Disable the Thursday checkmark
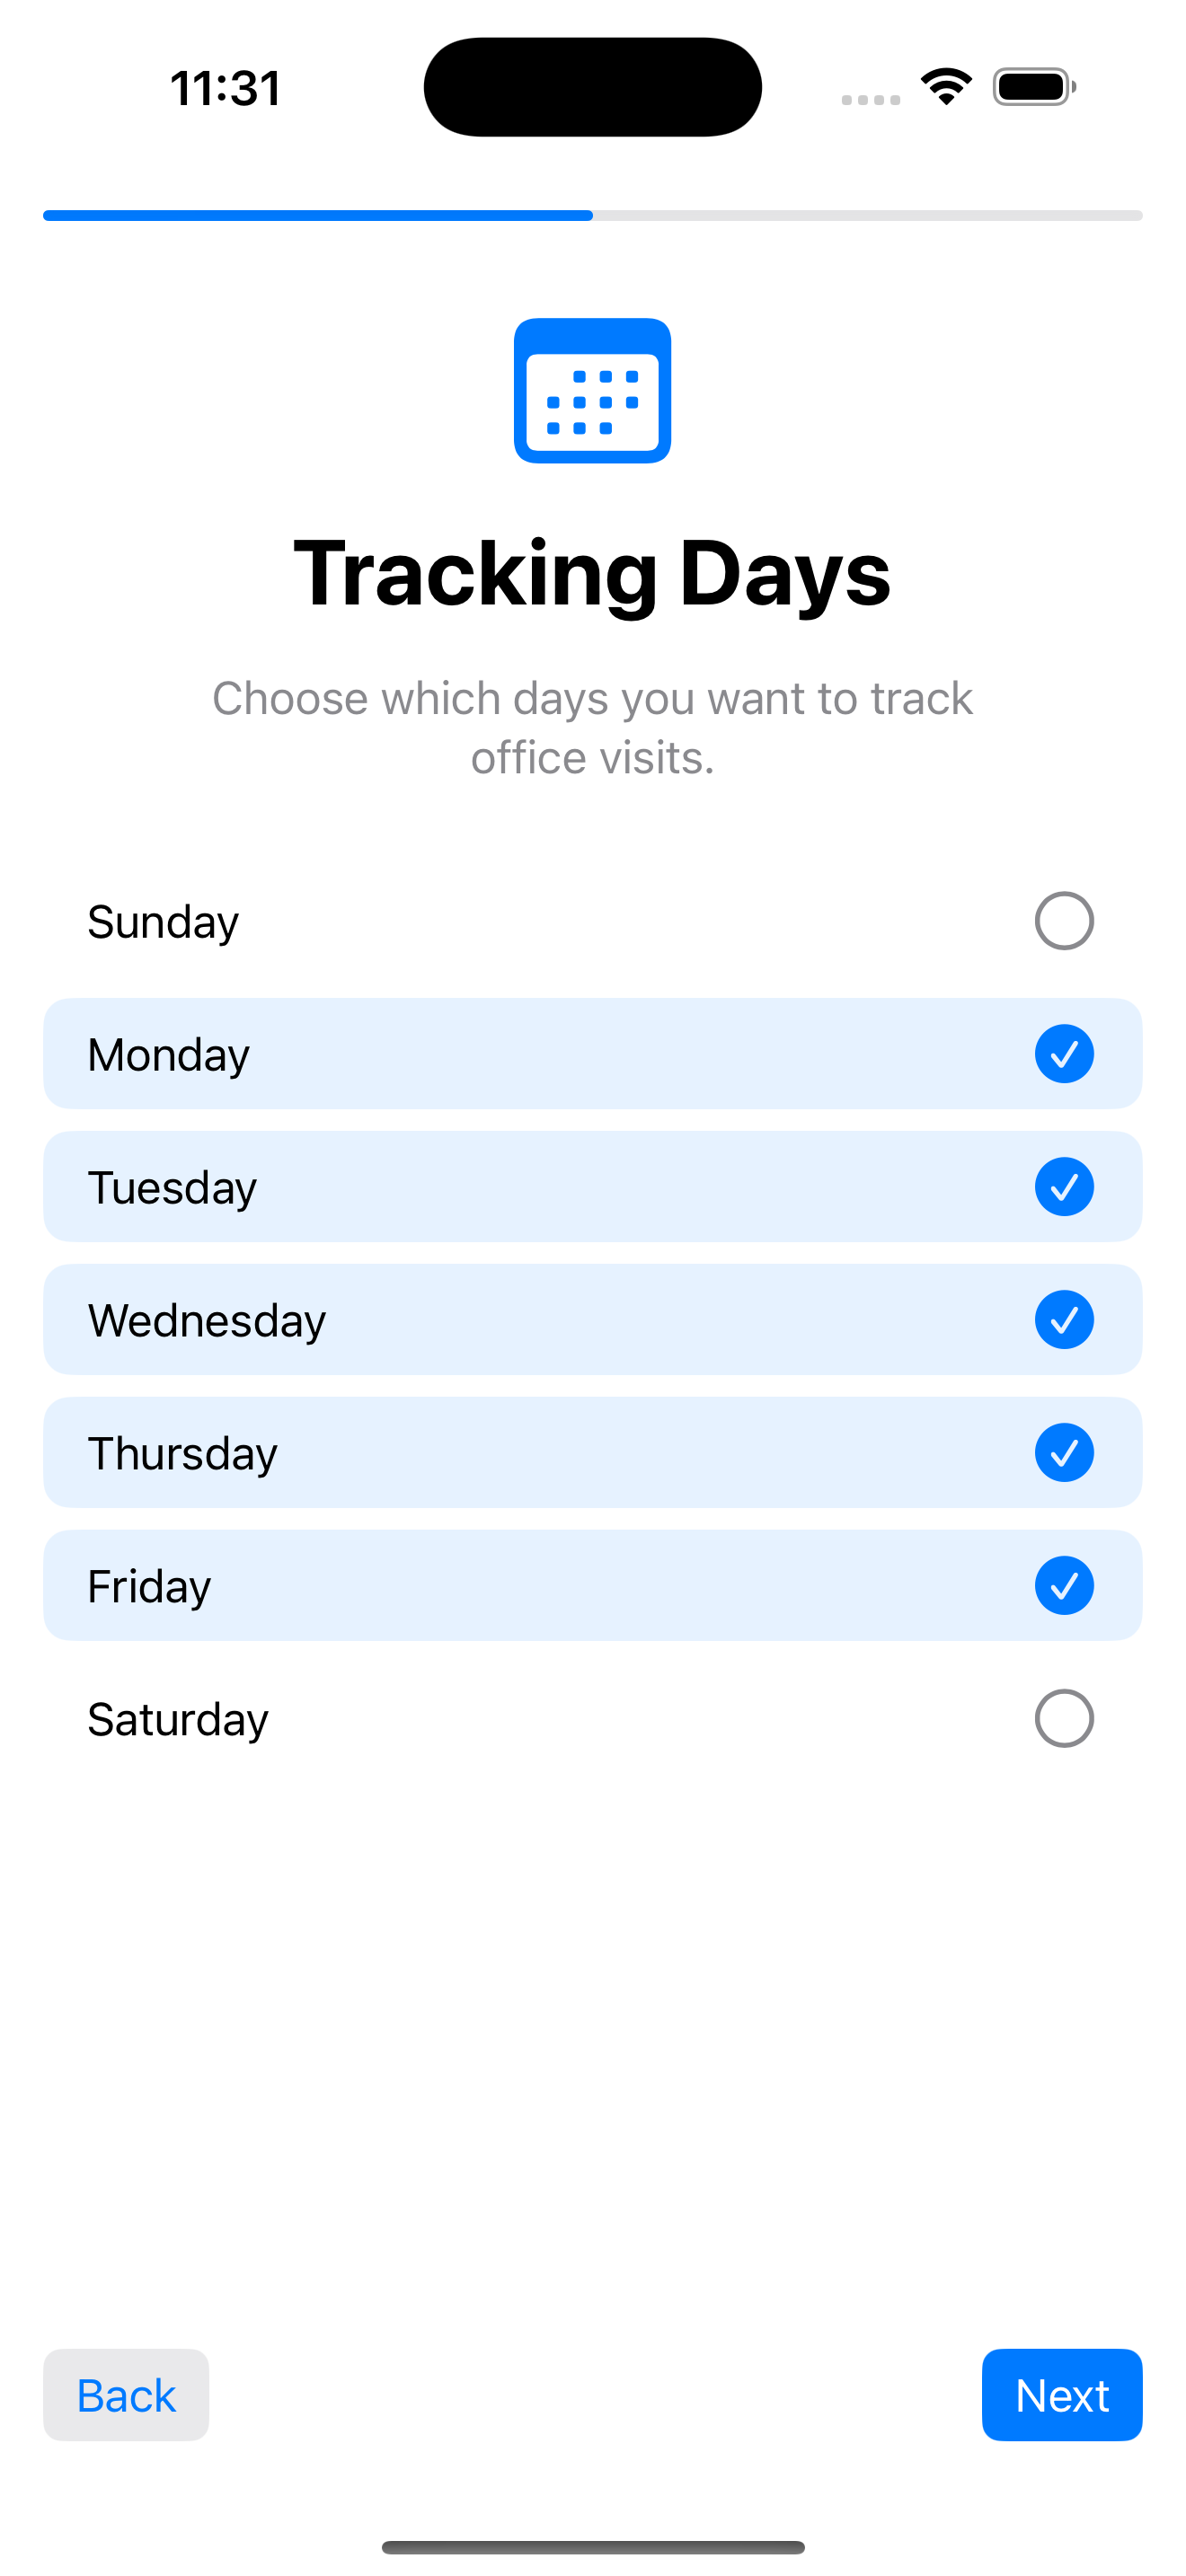1186x2576 pixels. pyautogui.click(x=1063, y=1452)
